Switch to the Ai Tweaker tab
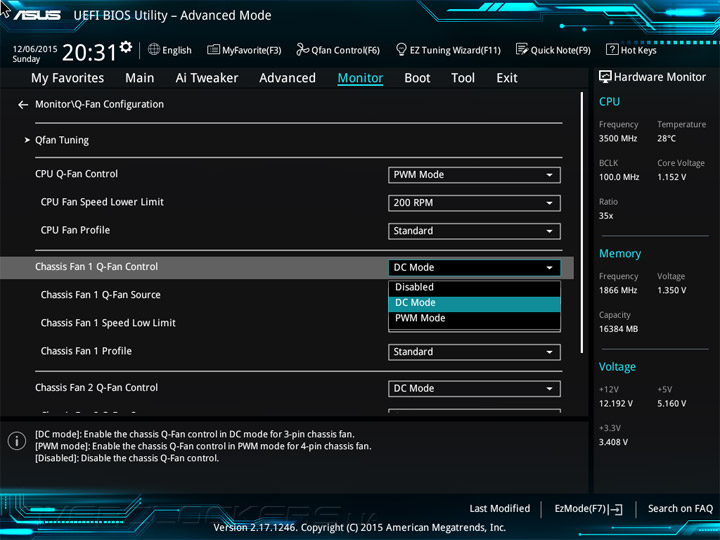Viewport: 720px width, 540px height. click(x=207, y=78)
